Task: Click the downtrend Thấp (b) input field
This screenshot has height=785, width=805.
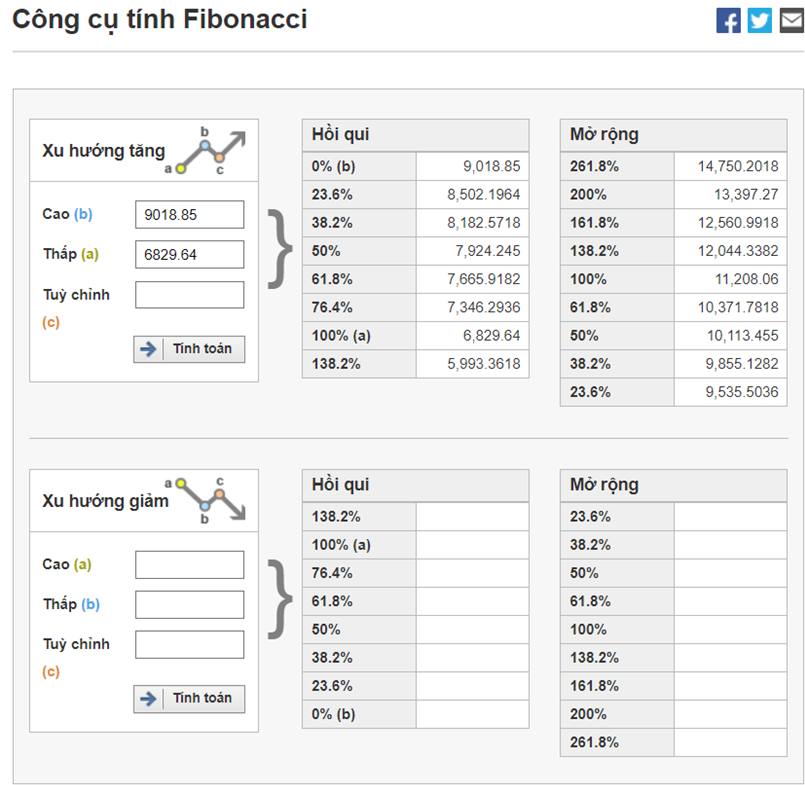Action: click(x=189, y=604)
